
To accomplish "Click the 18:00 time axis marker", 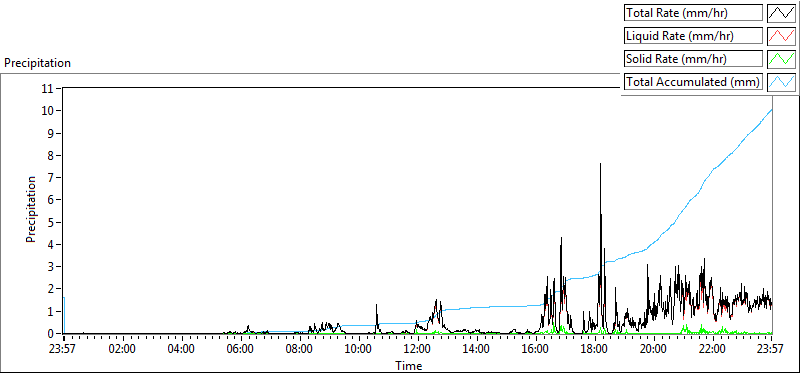I will 594,350.
